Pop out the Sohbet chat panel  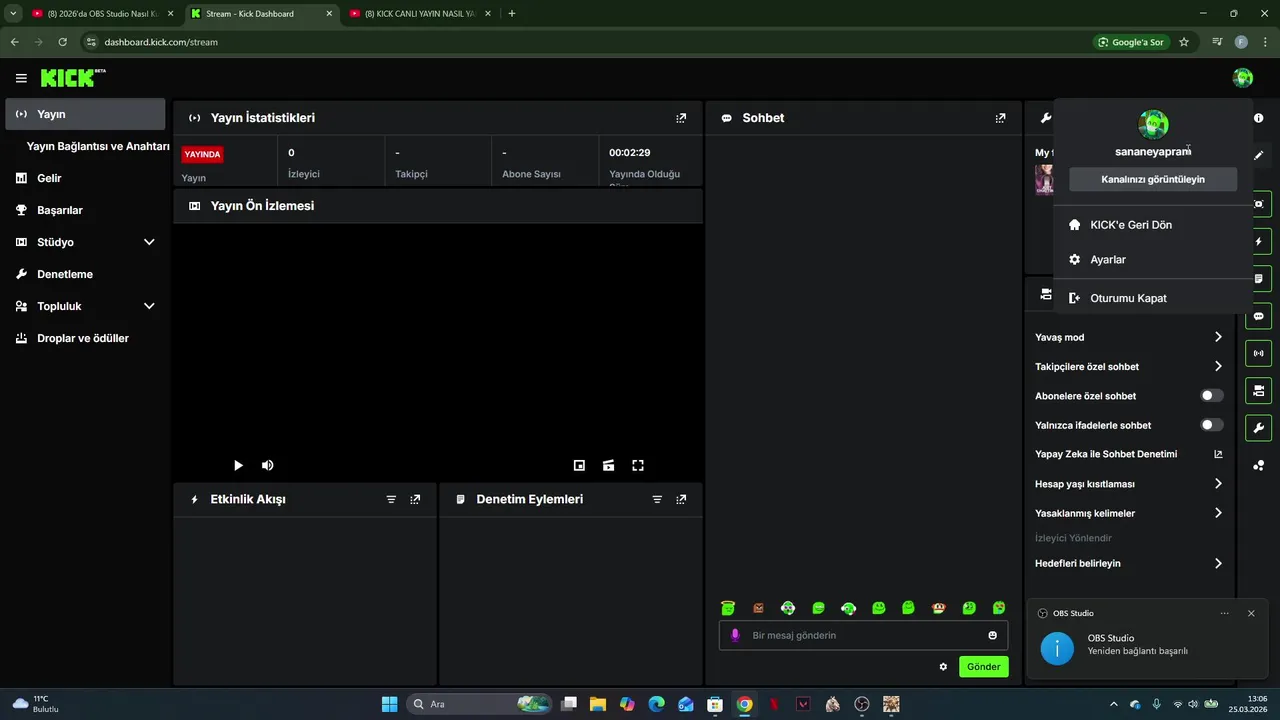pyautogui.click(x=1000, y=118)
